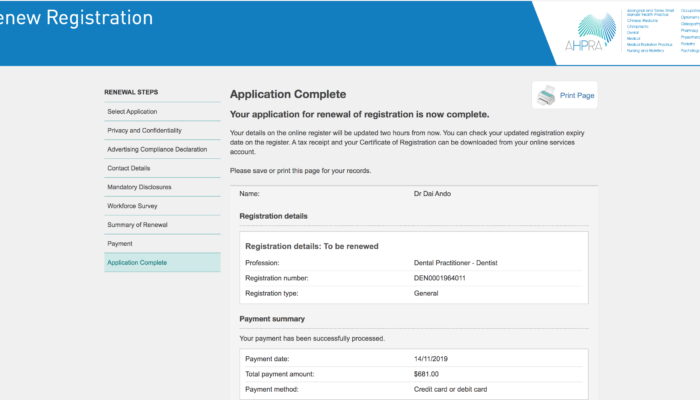The image size is (700, 400).
Task: Go to Select Application step
Action: click(132, 111)
